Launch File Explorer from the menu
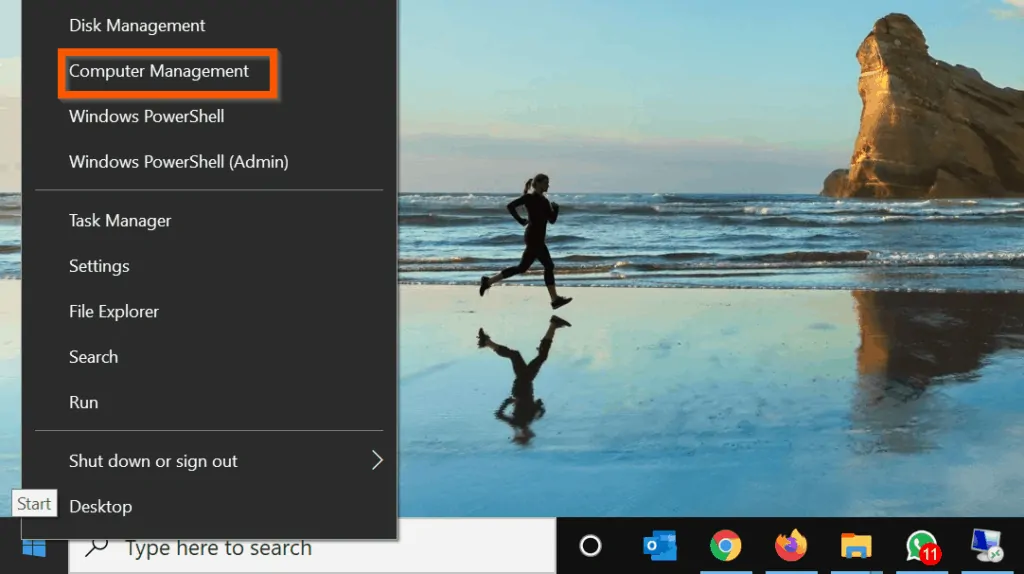The height and width of the screenshot is (574, 1024). pos(209,311)
